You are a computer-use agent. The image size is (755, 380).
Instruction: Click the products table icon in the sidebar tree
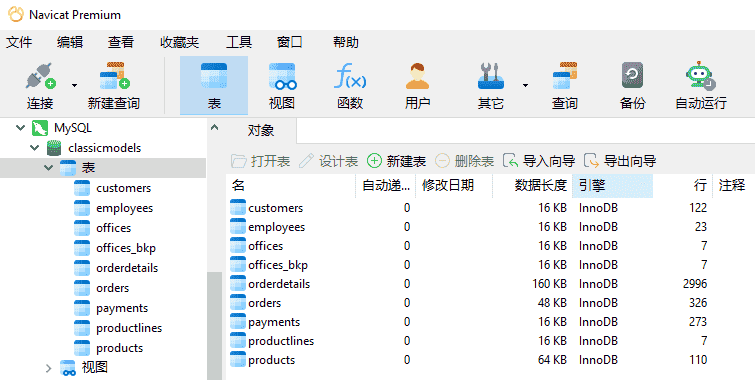point(82,348)
